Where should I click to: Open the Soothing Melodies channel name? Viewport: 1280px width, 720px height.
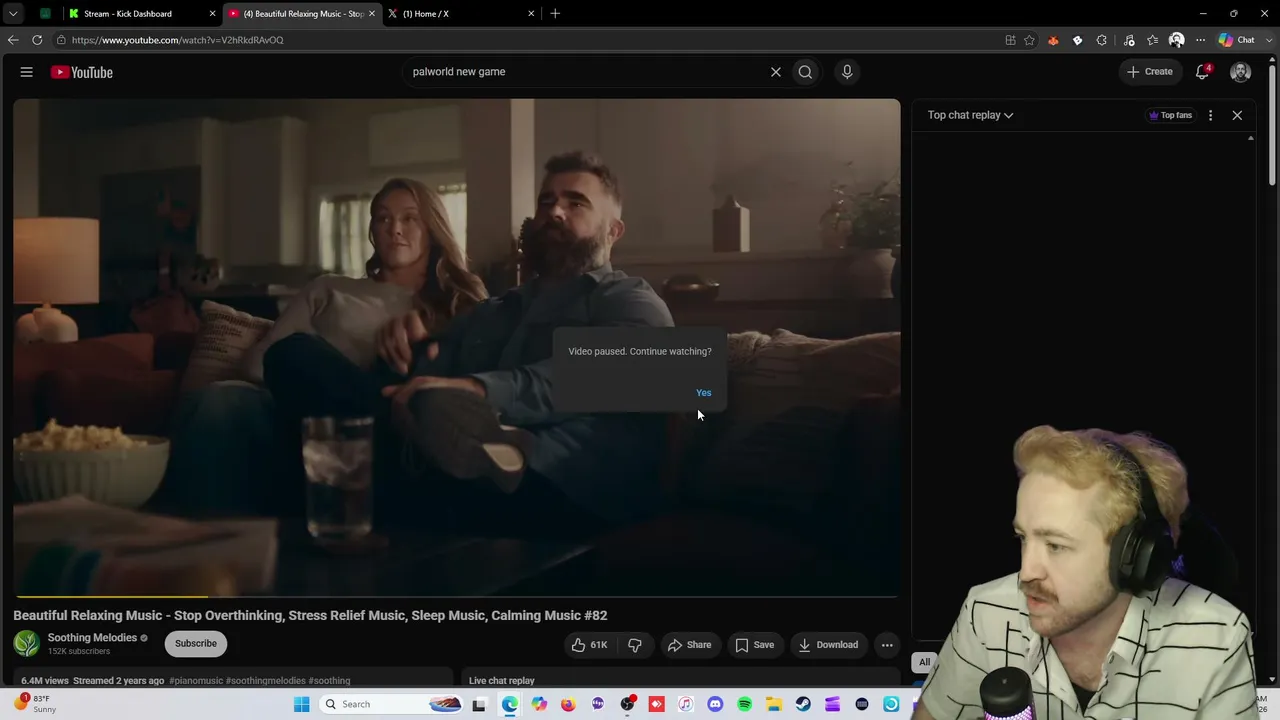pos(92,638)
